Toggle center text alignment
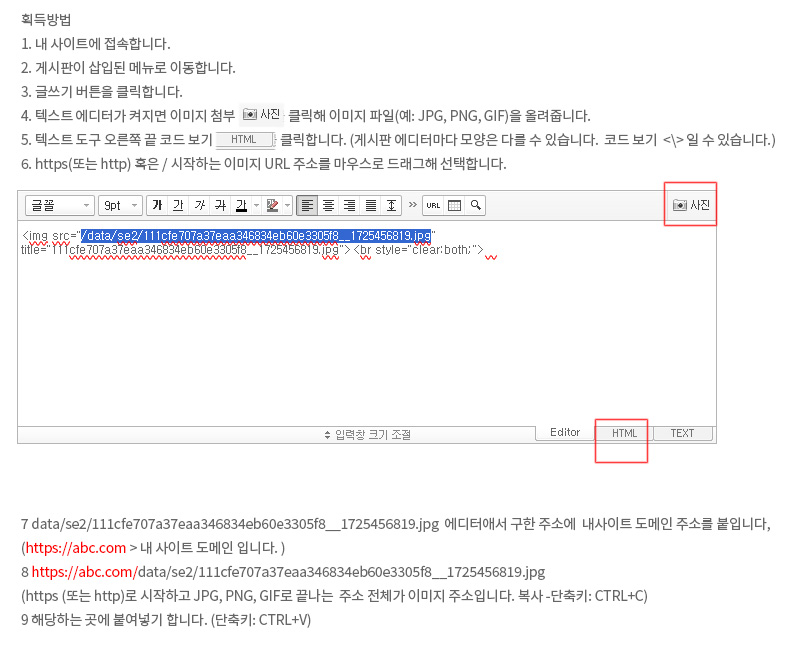Viewport: 800px width, 659px height. pos(328,205)
